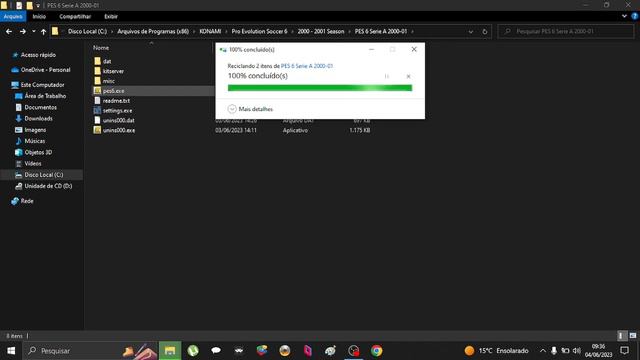
Task: Go to Arquivos de Programas (x86) breadcrumb
Action: click(x=153, y=31)
